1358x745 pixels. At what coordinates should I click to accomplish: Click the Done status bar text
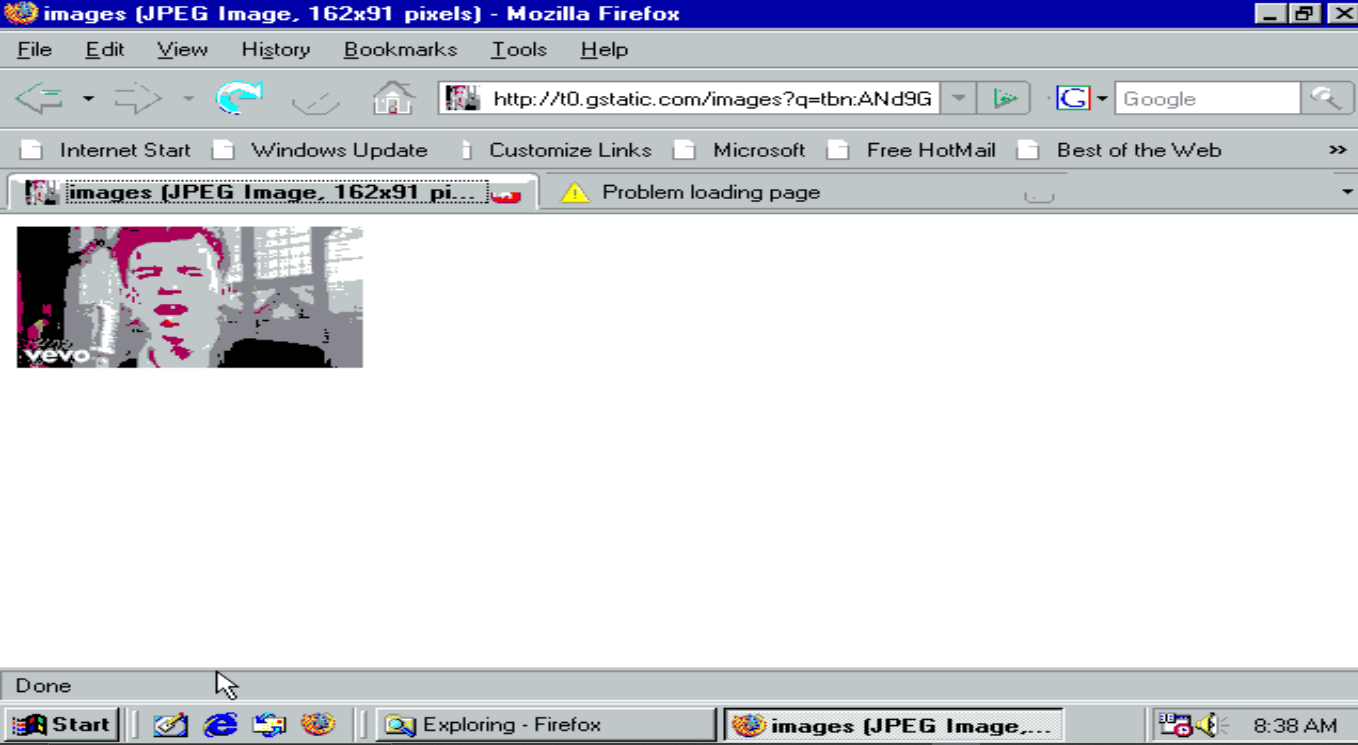coord(43,685)
